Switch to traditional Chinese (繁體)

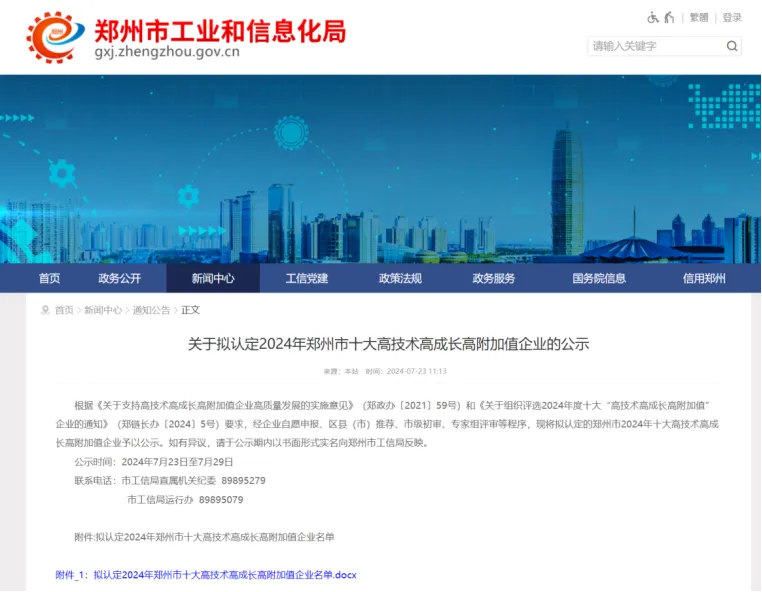[x=699, y=18]
